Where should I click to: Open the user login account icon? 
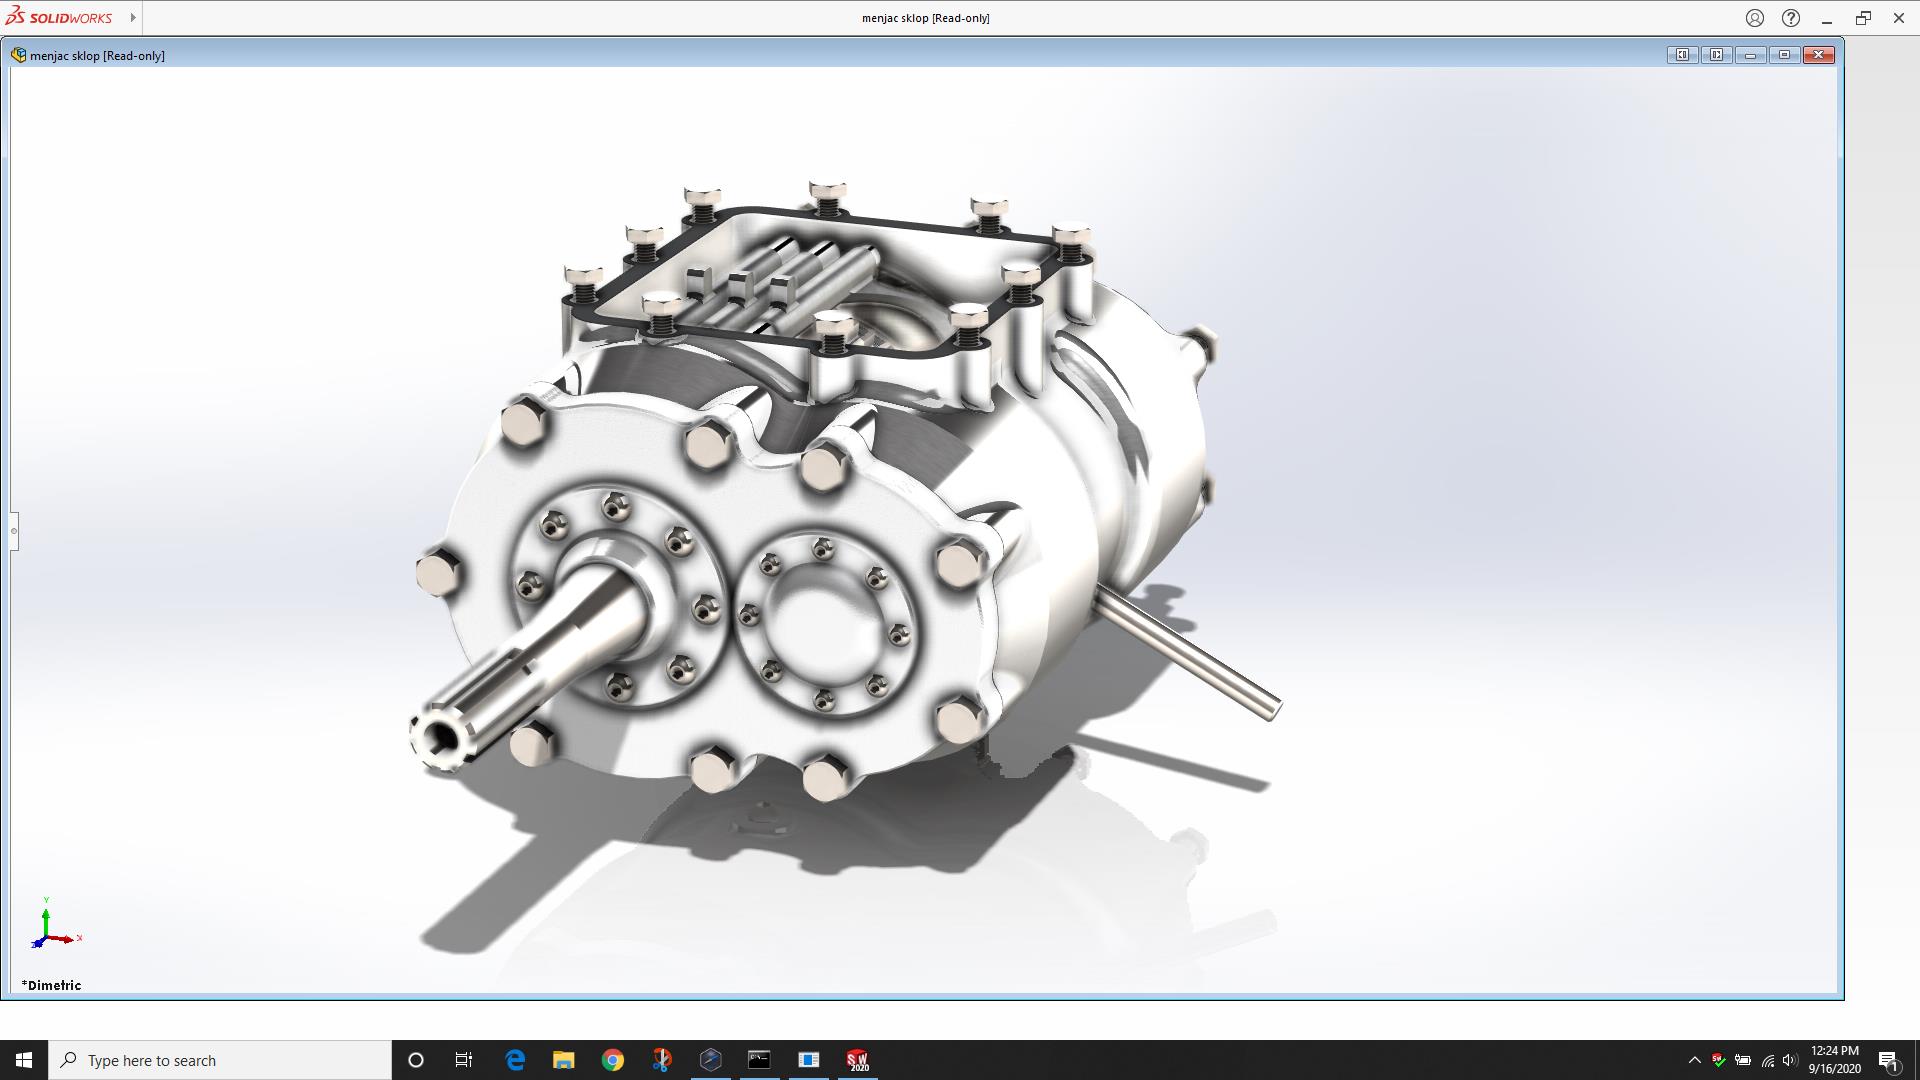(1755, 18)
